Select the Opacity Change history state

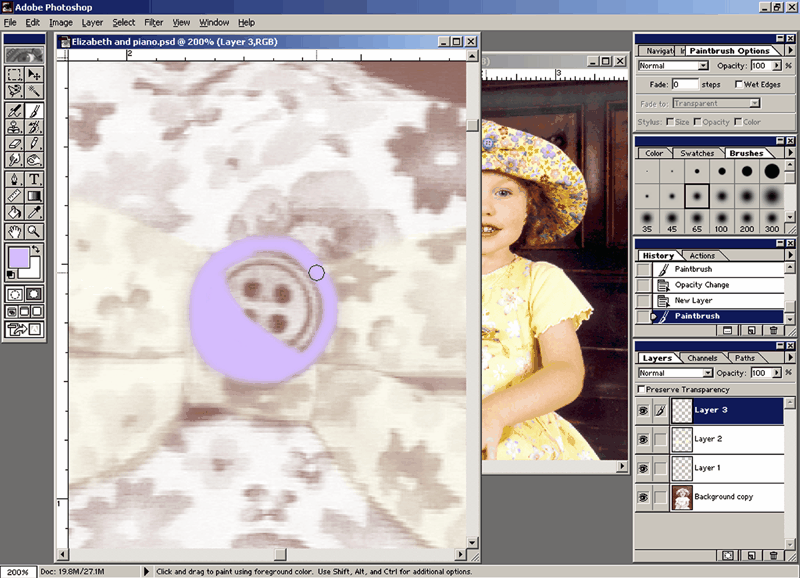click(x=702, y=285)
